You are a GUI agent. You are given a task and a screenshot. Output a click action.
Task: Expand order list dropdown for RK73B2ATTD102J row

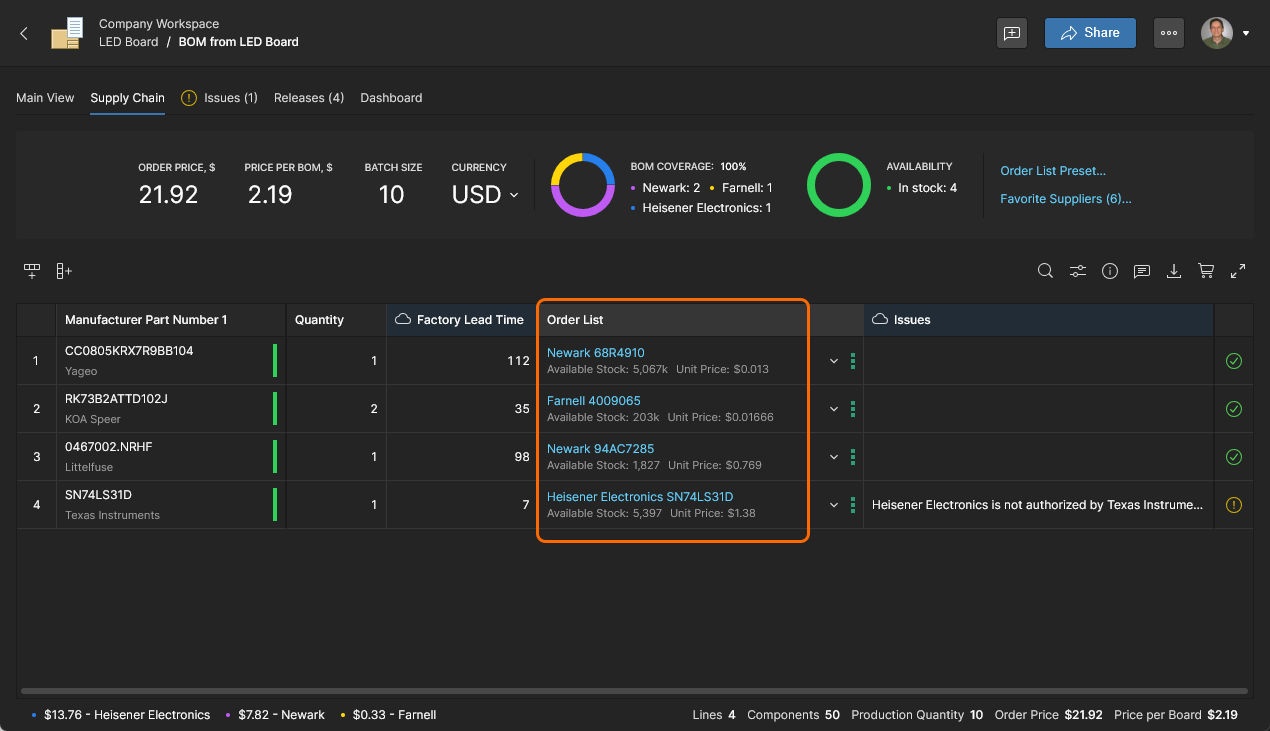click(x=834, y=409)
